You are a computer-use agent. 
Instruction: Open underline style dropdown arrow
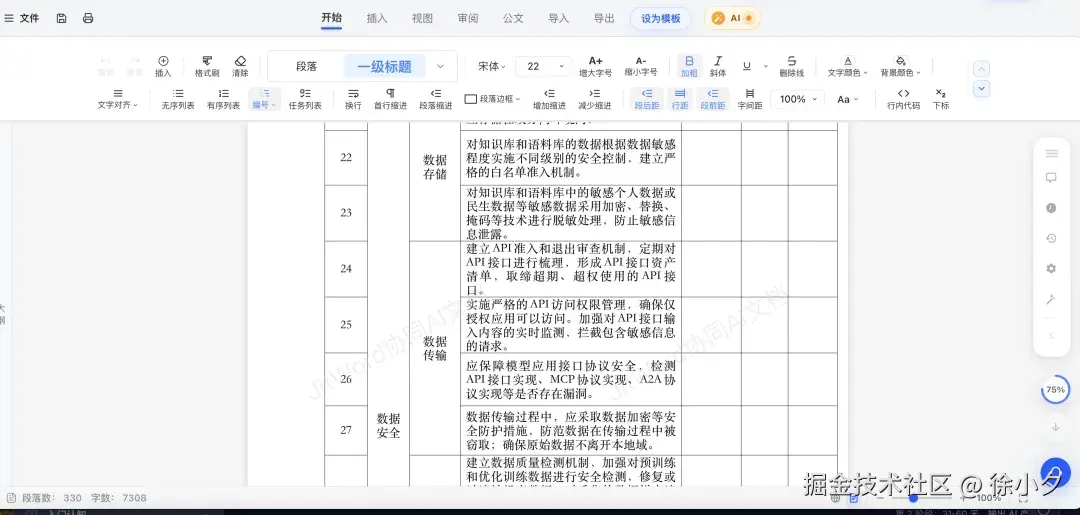(765, 66)
